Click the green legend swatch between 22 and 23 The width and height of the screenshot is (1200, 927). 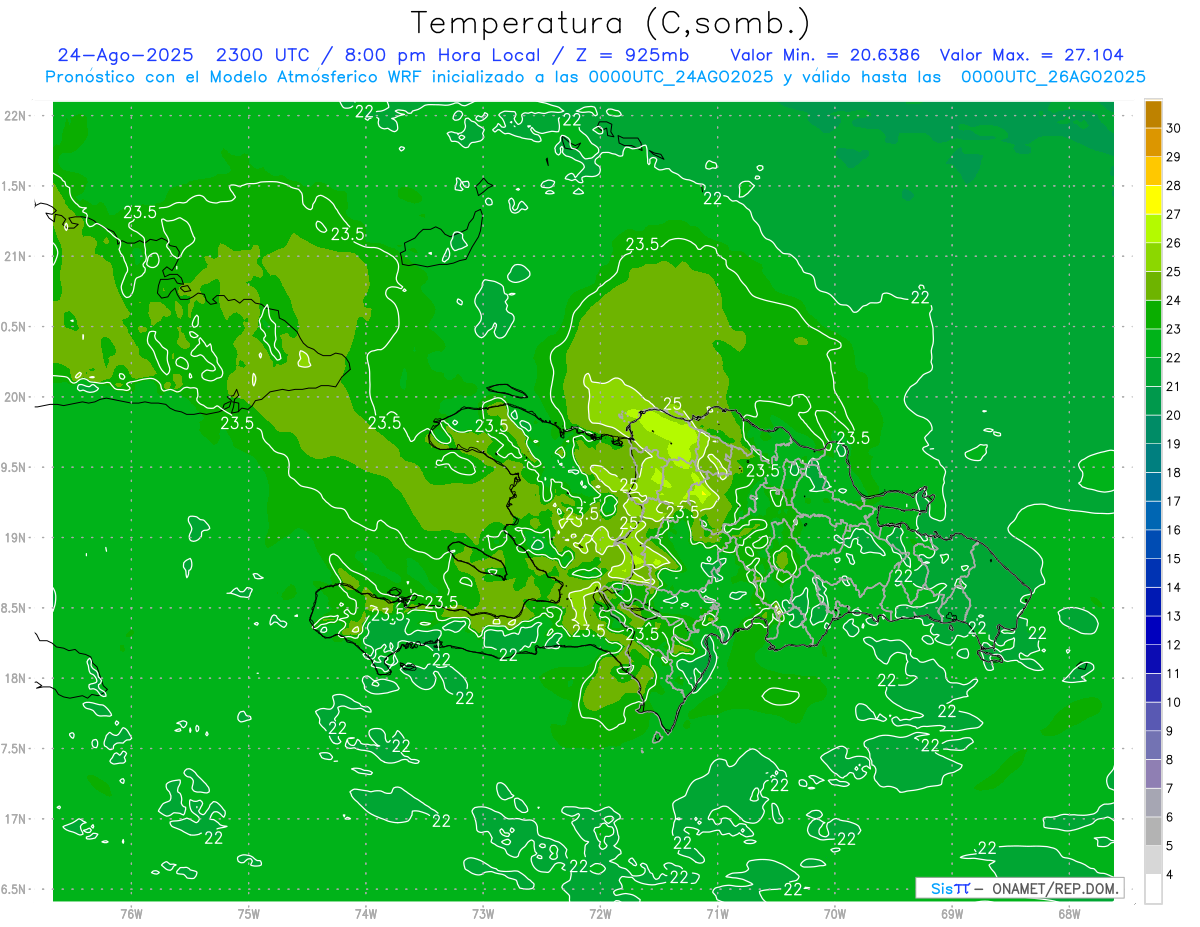(x=1153, y=344)
